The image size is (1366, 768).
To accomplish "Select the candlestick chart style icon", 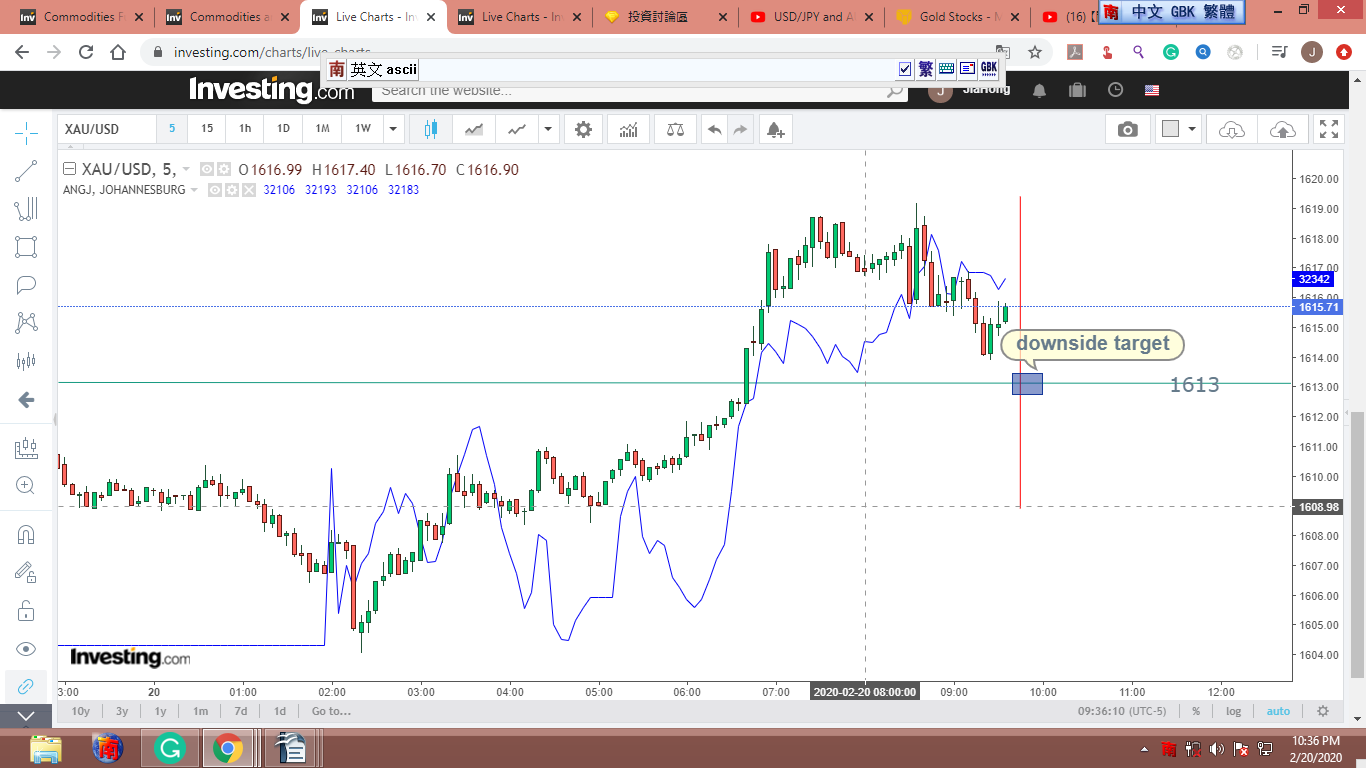I will pos(431,129).
